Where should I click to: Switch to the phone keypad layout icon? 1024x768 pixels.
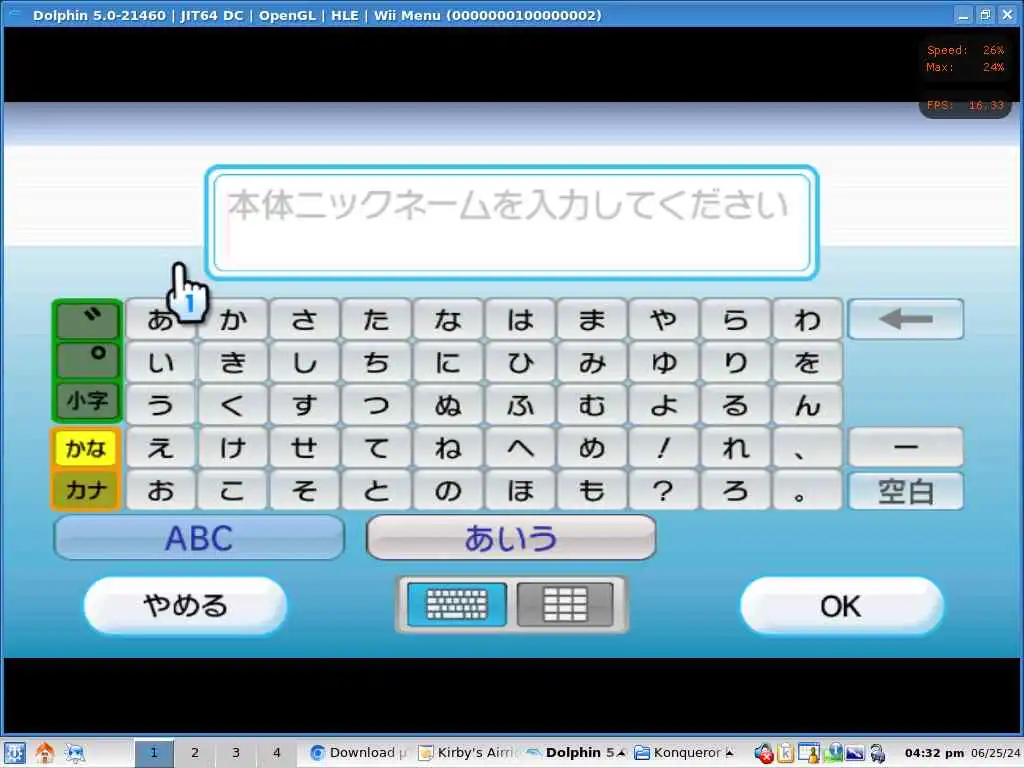point(565,604)
